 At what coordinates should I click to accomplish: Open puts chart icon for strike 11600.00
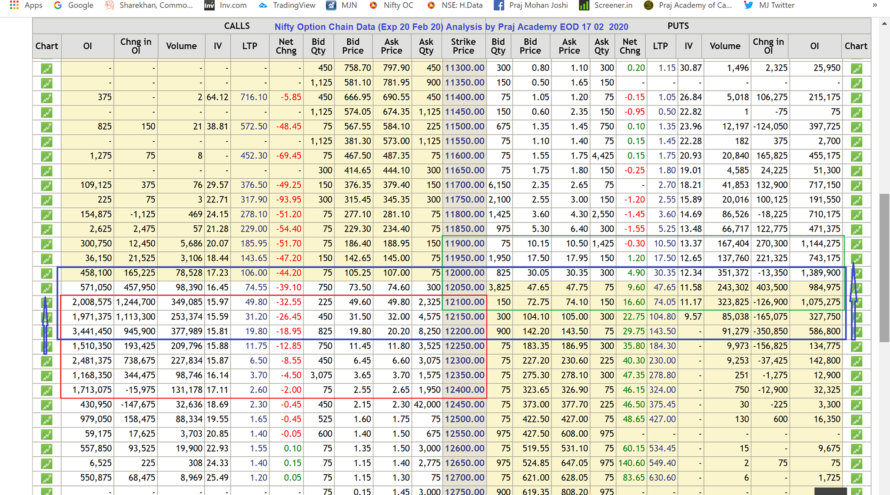(x=856, y=156)
